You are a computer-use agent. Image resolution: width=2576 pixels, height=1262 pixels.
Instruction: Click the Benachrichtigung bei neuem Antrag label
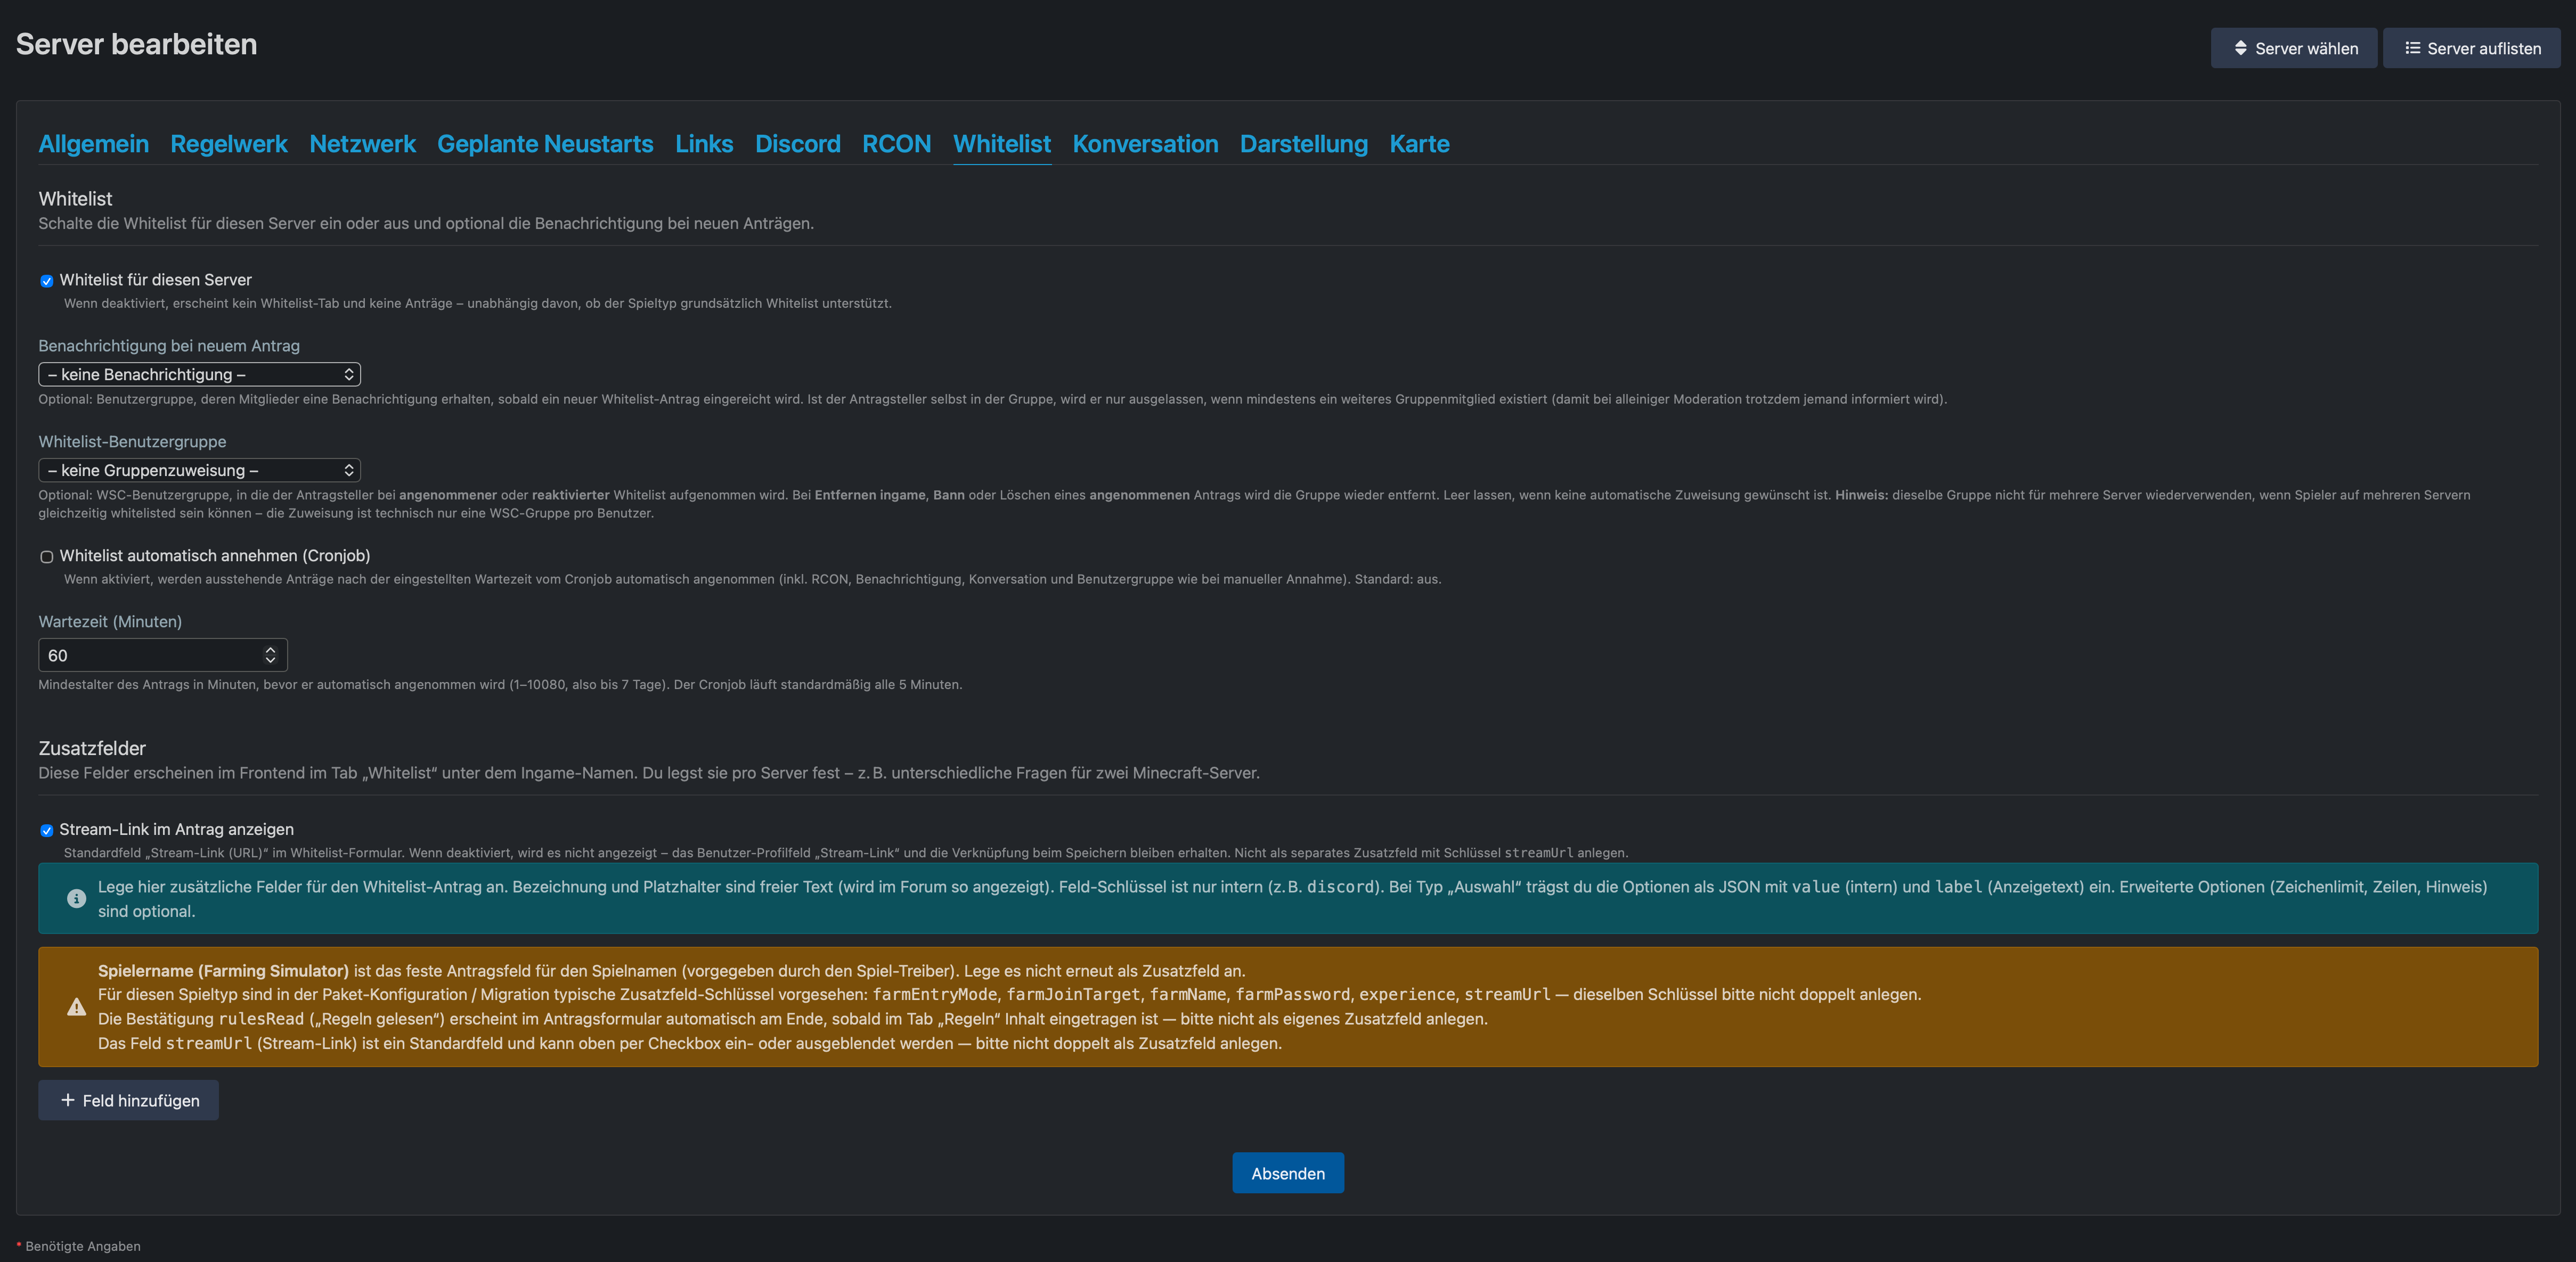(x=169, y=346)
